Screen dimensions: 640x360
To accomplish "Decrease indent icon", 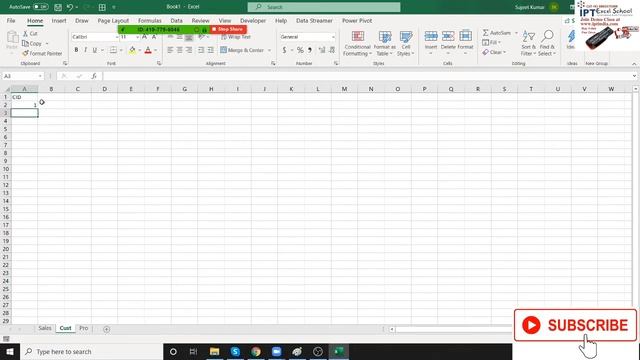I will [x=201, y=50].
